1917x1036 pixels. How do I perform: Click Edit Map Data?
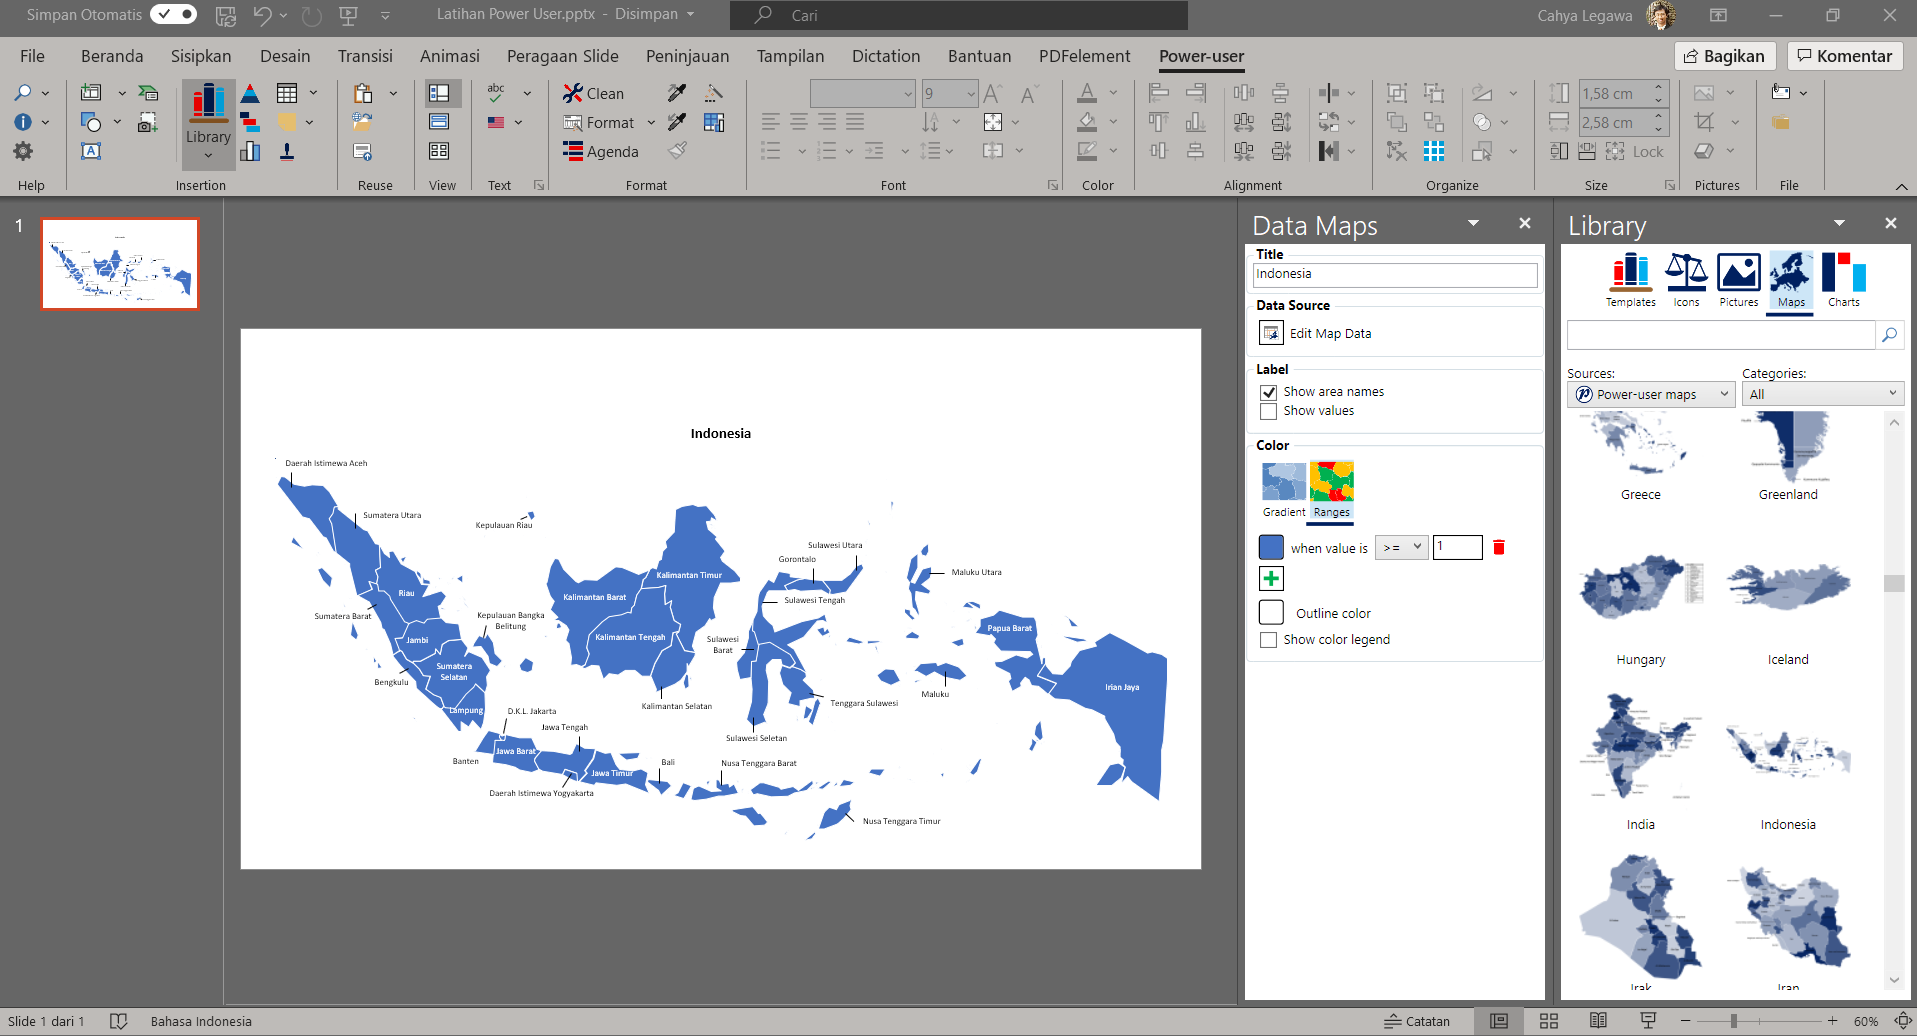click(x=1329, y=334)
